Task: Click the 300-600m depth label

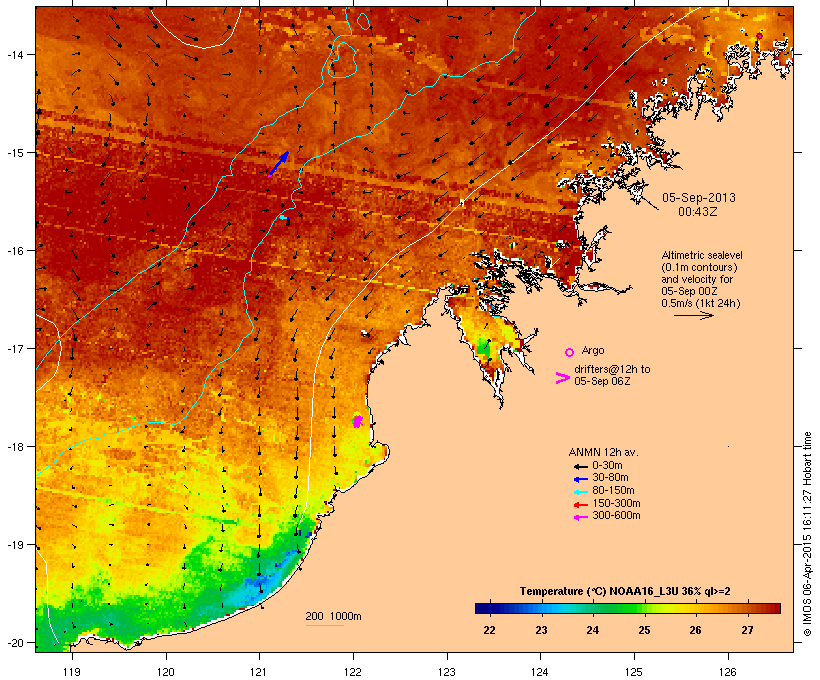Action: click(x=616, y=516)
